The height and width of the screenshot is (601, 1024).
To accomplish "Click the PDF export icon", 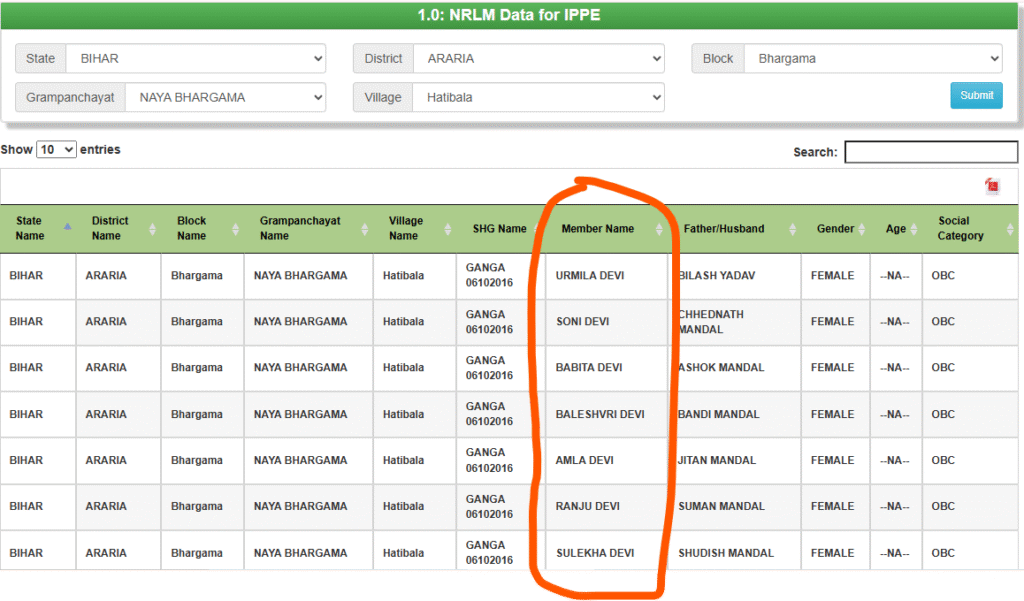I will click(x=991, y=186).
